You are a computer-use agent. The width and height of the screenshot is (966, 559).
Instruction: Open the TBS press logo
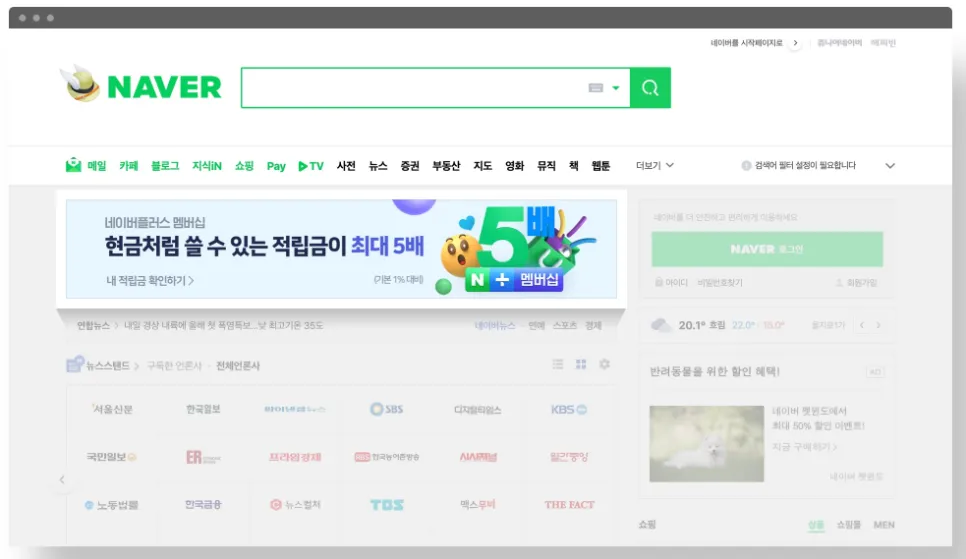387,505
